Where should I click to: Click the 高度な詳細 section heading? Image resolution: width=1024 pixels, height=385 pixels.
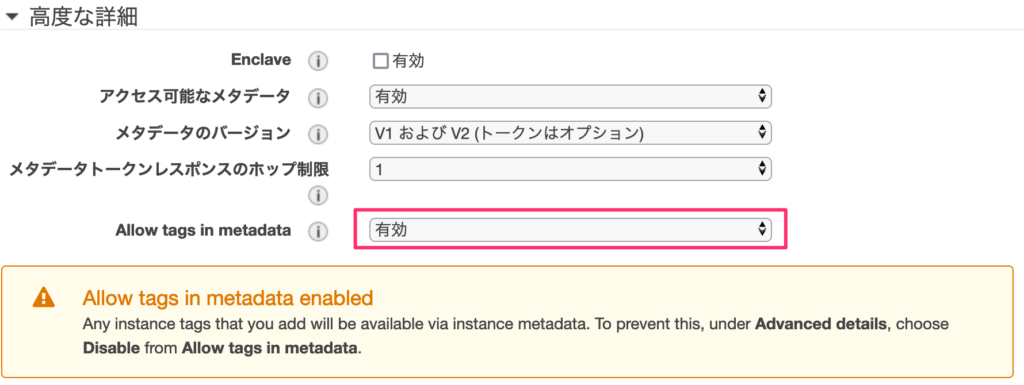[83, 17]
